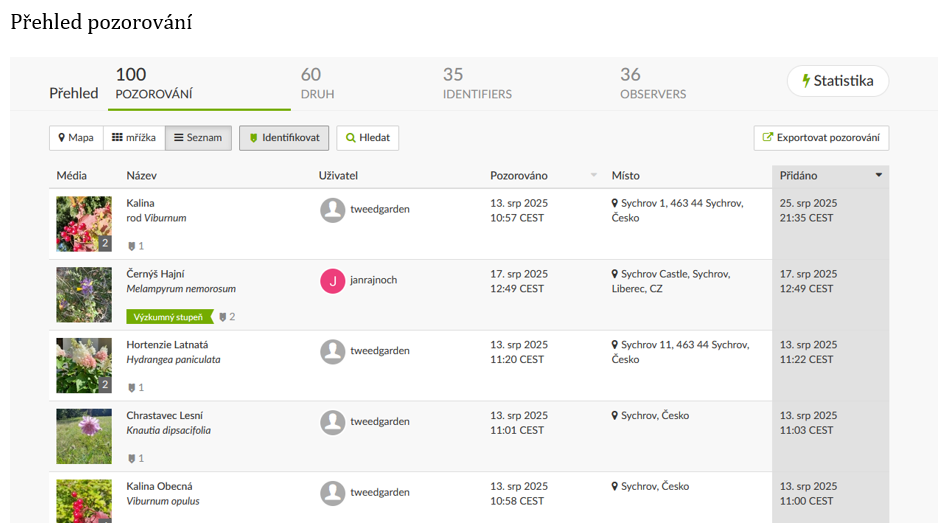Click location pin icon for Sychrov Castle
938x532 pixels.
615,275
